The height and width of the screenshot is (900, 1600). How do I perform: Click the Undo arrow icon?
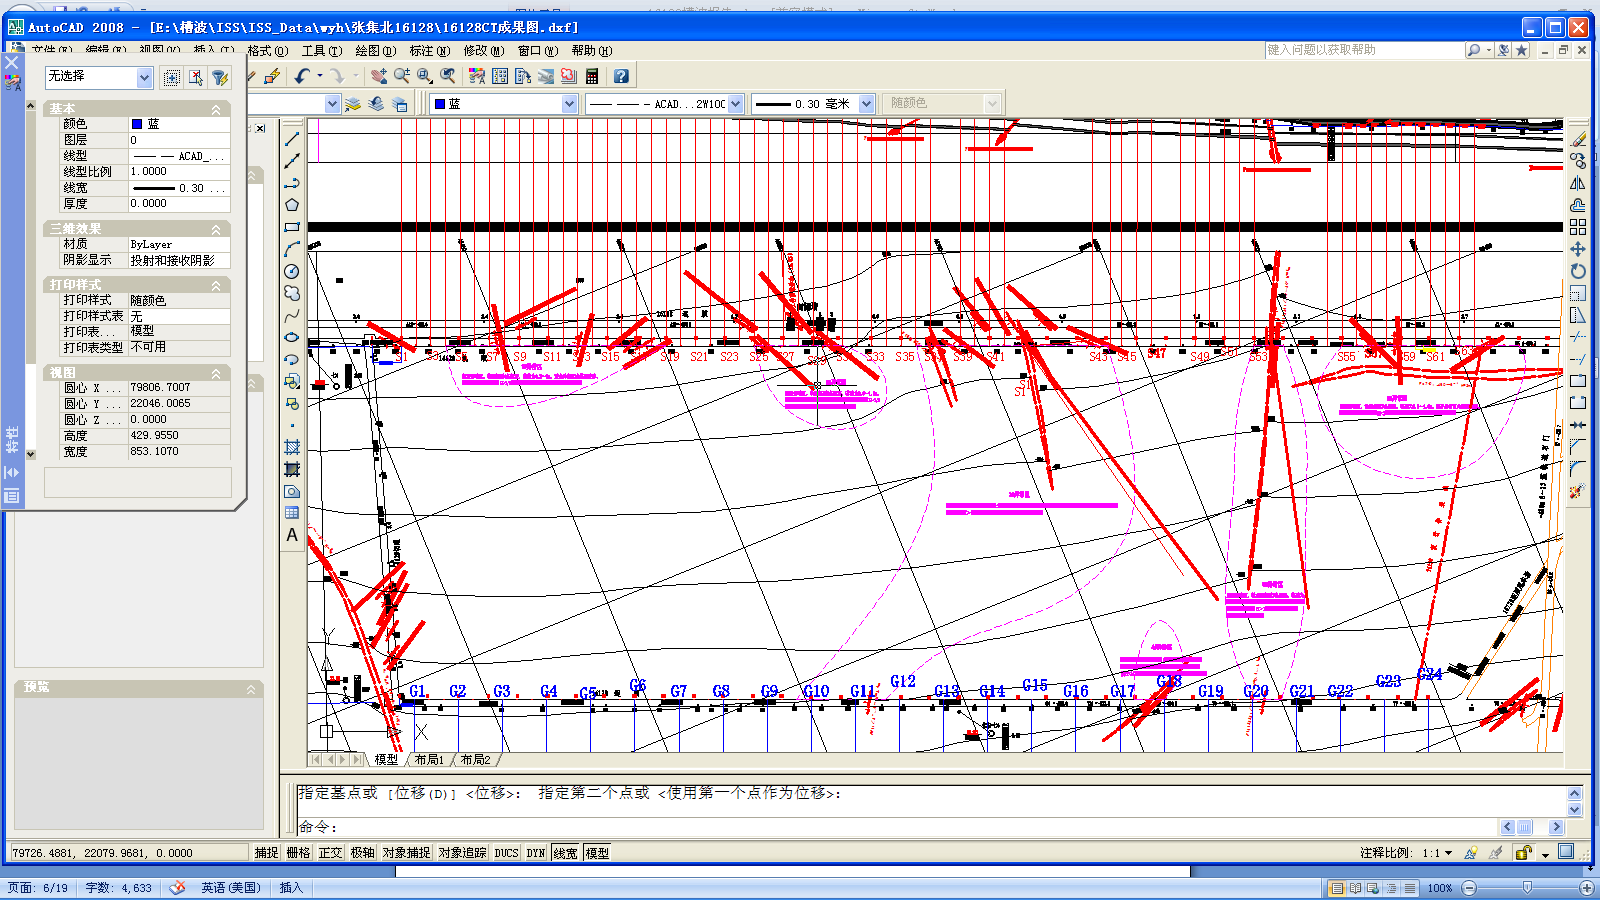(302, 76)
